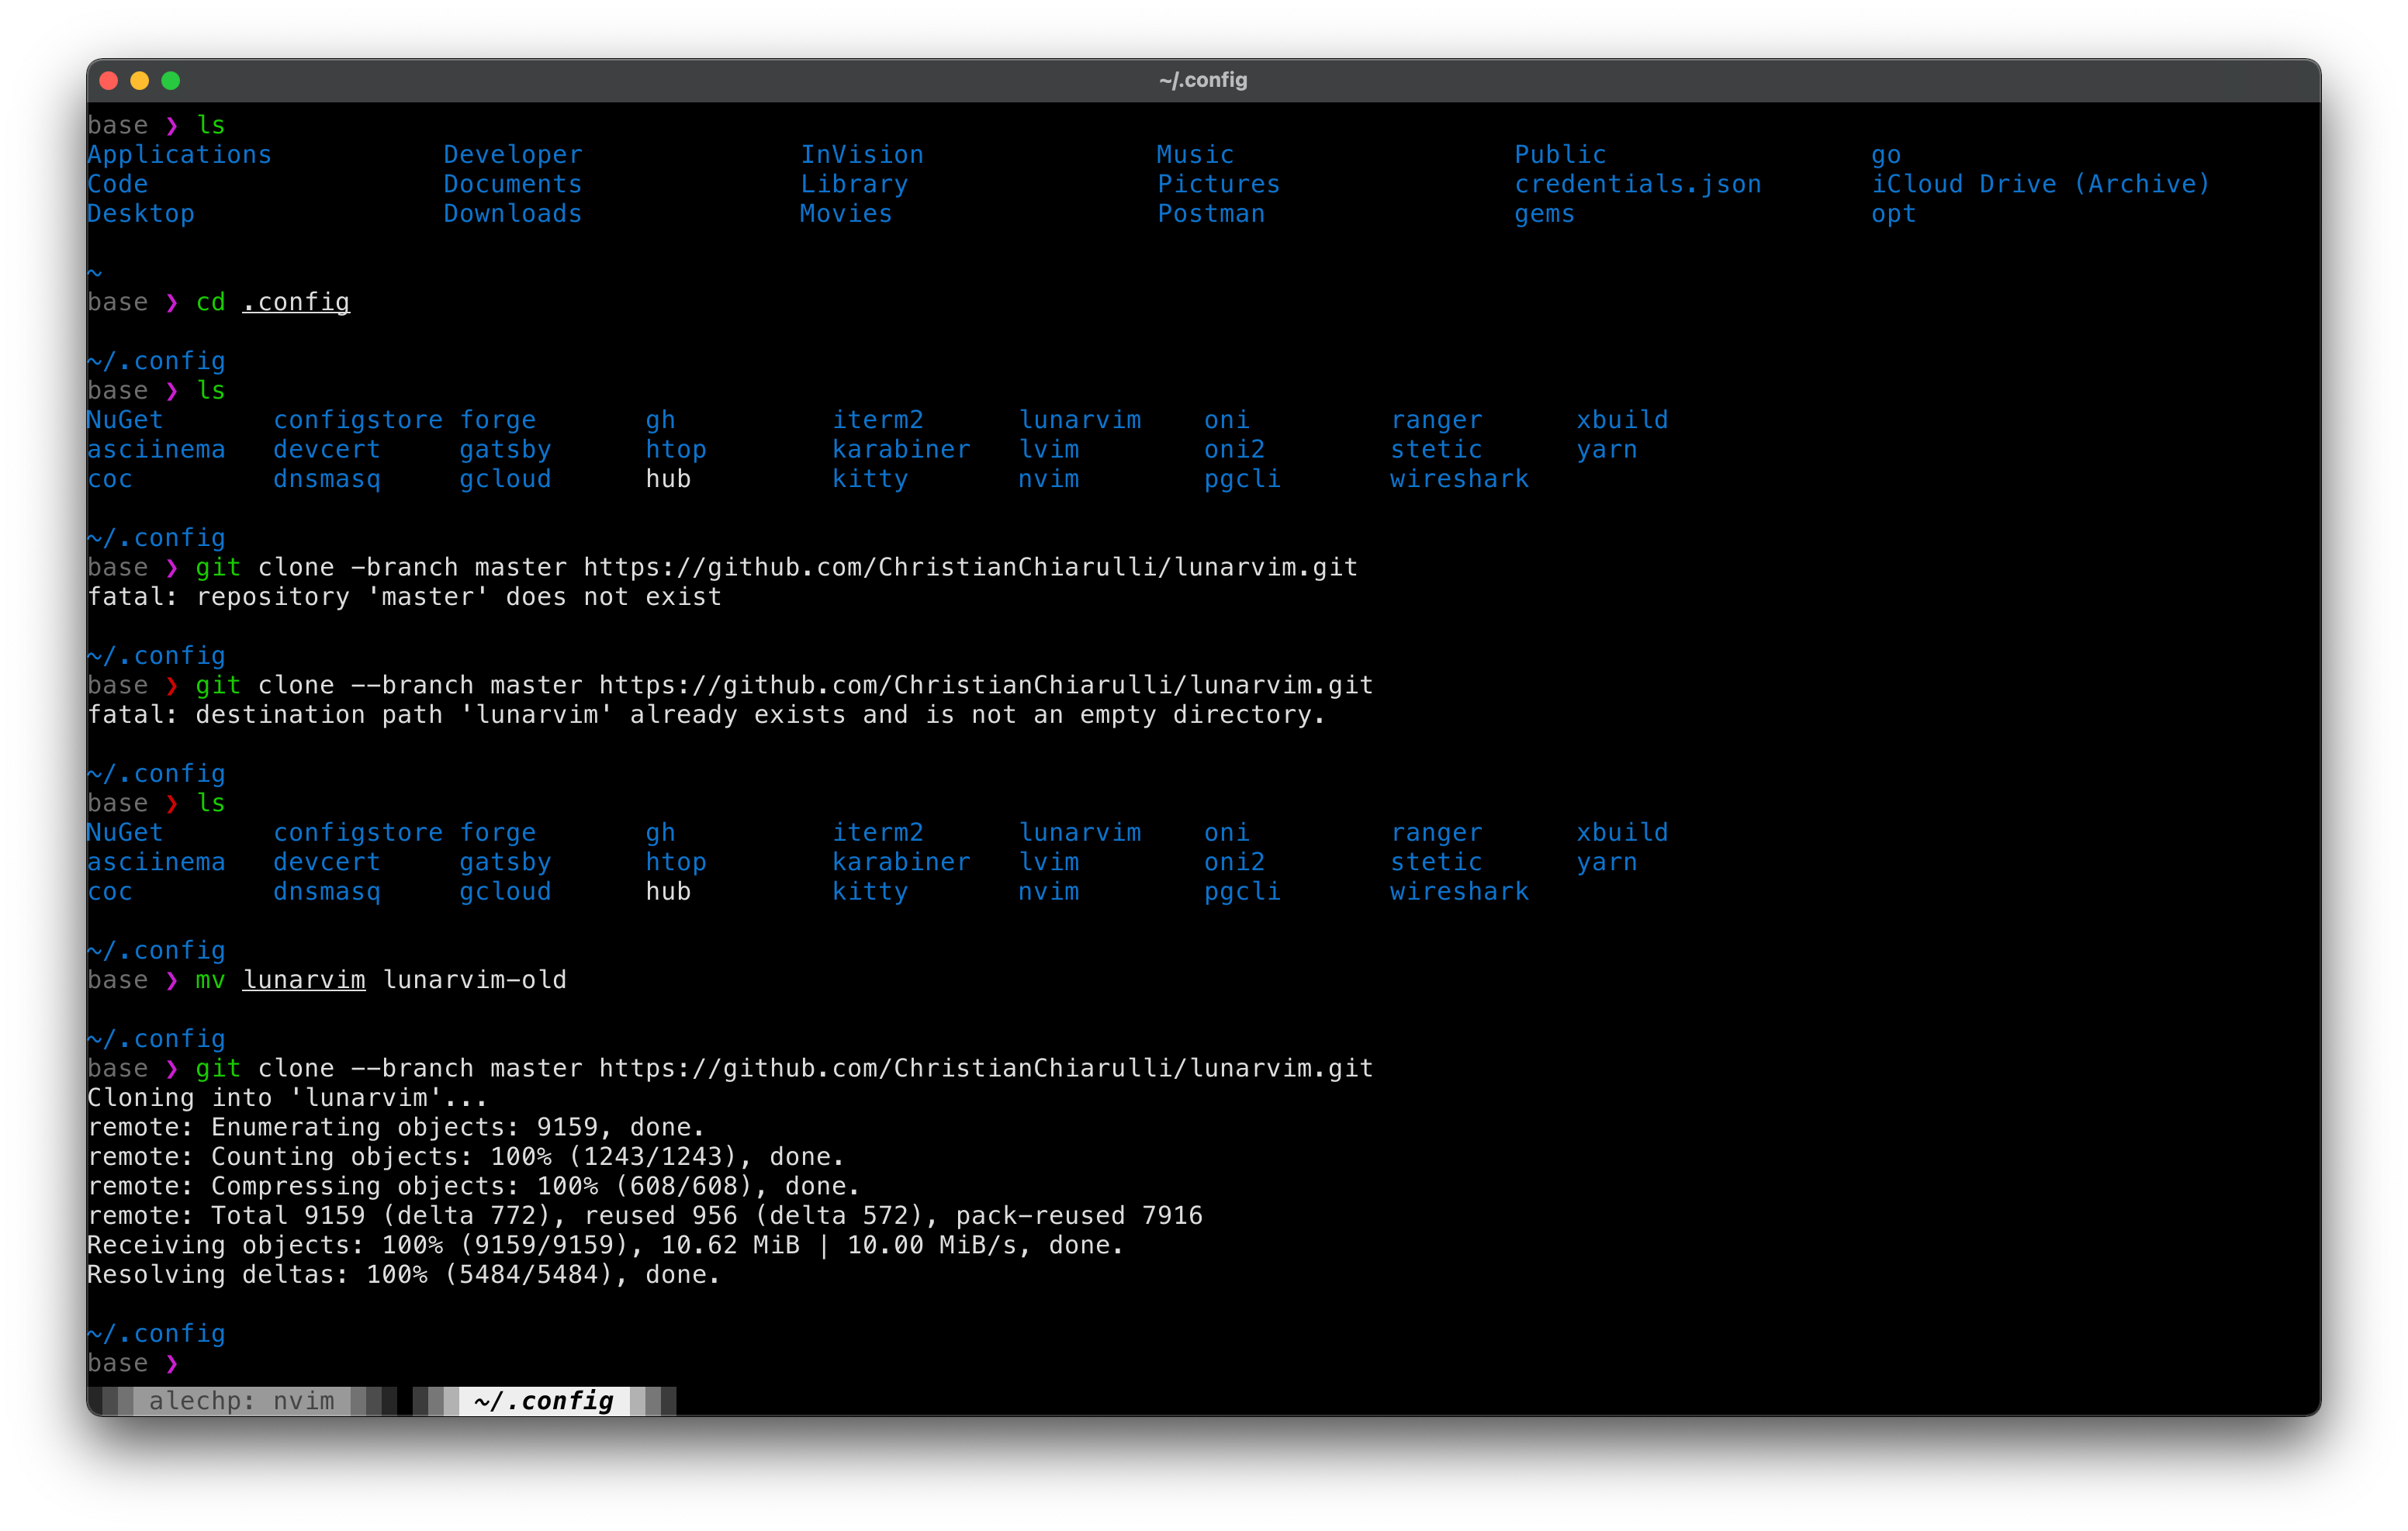Select the Applications entry in the home listing
This screenshot has height=1531, width=2408.
(179, 154)
